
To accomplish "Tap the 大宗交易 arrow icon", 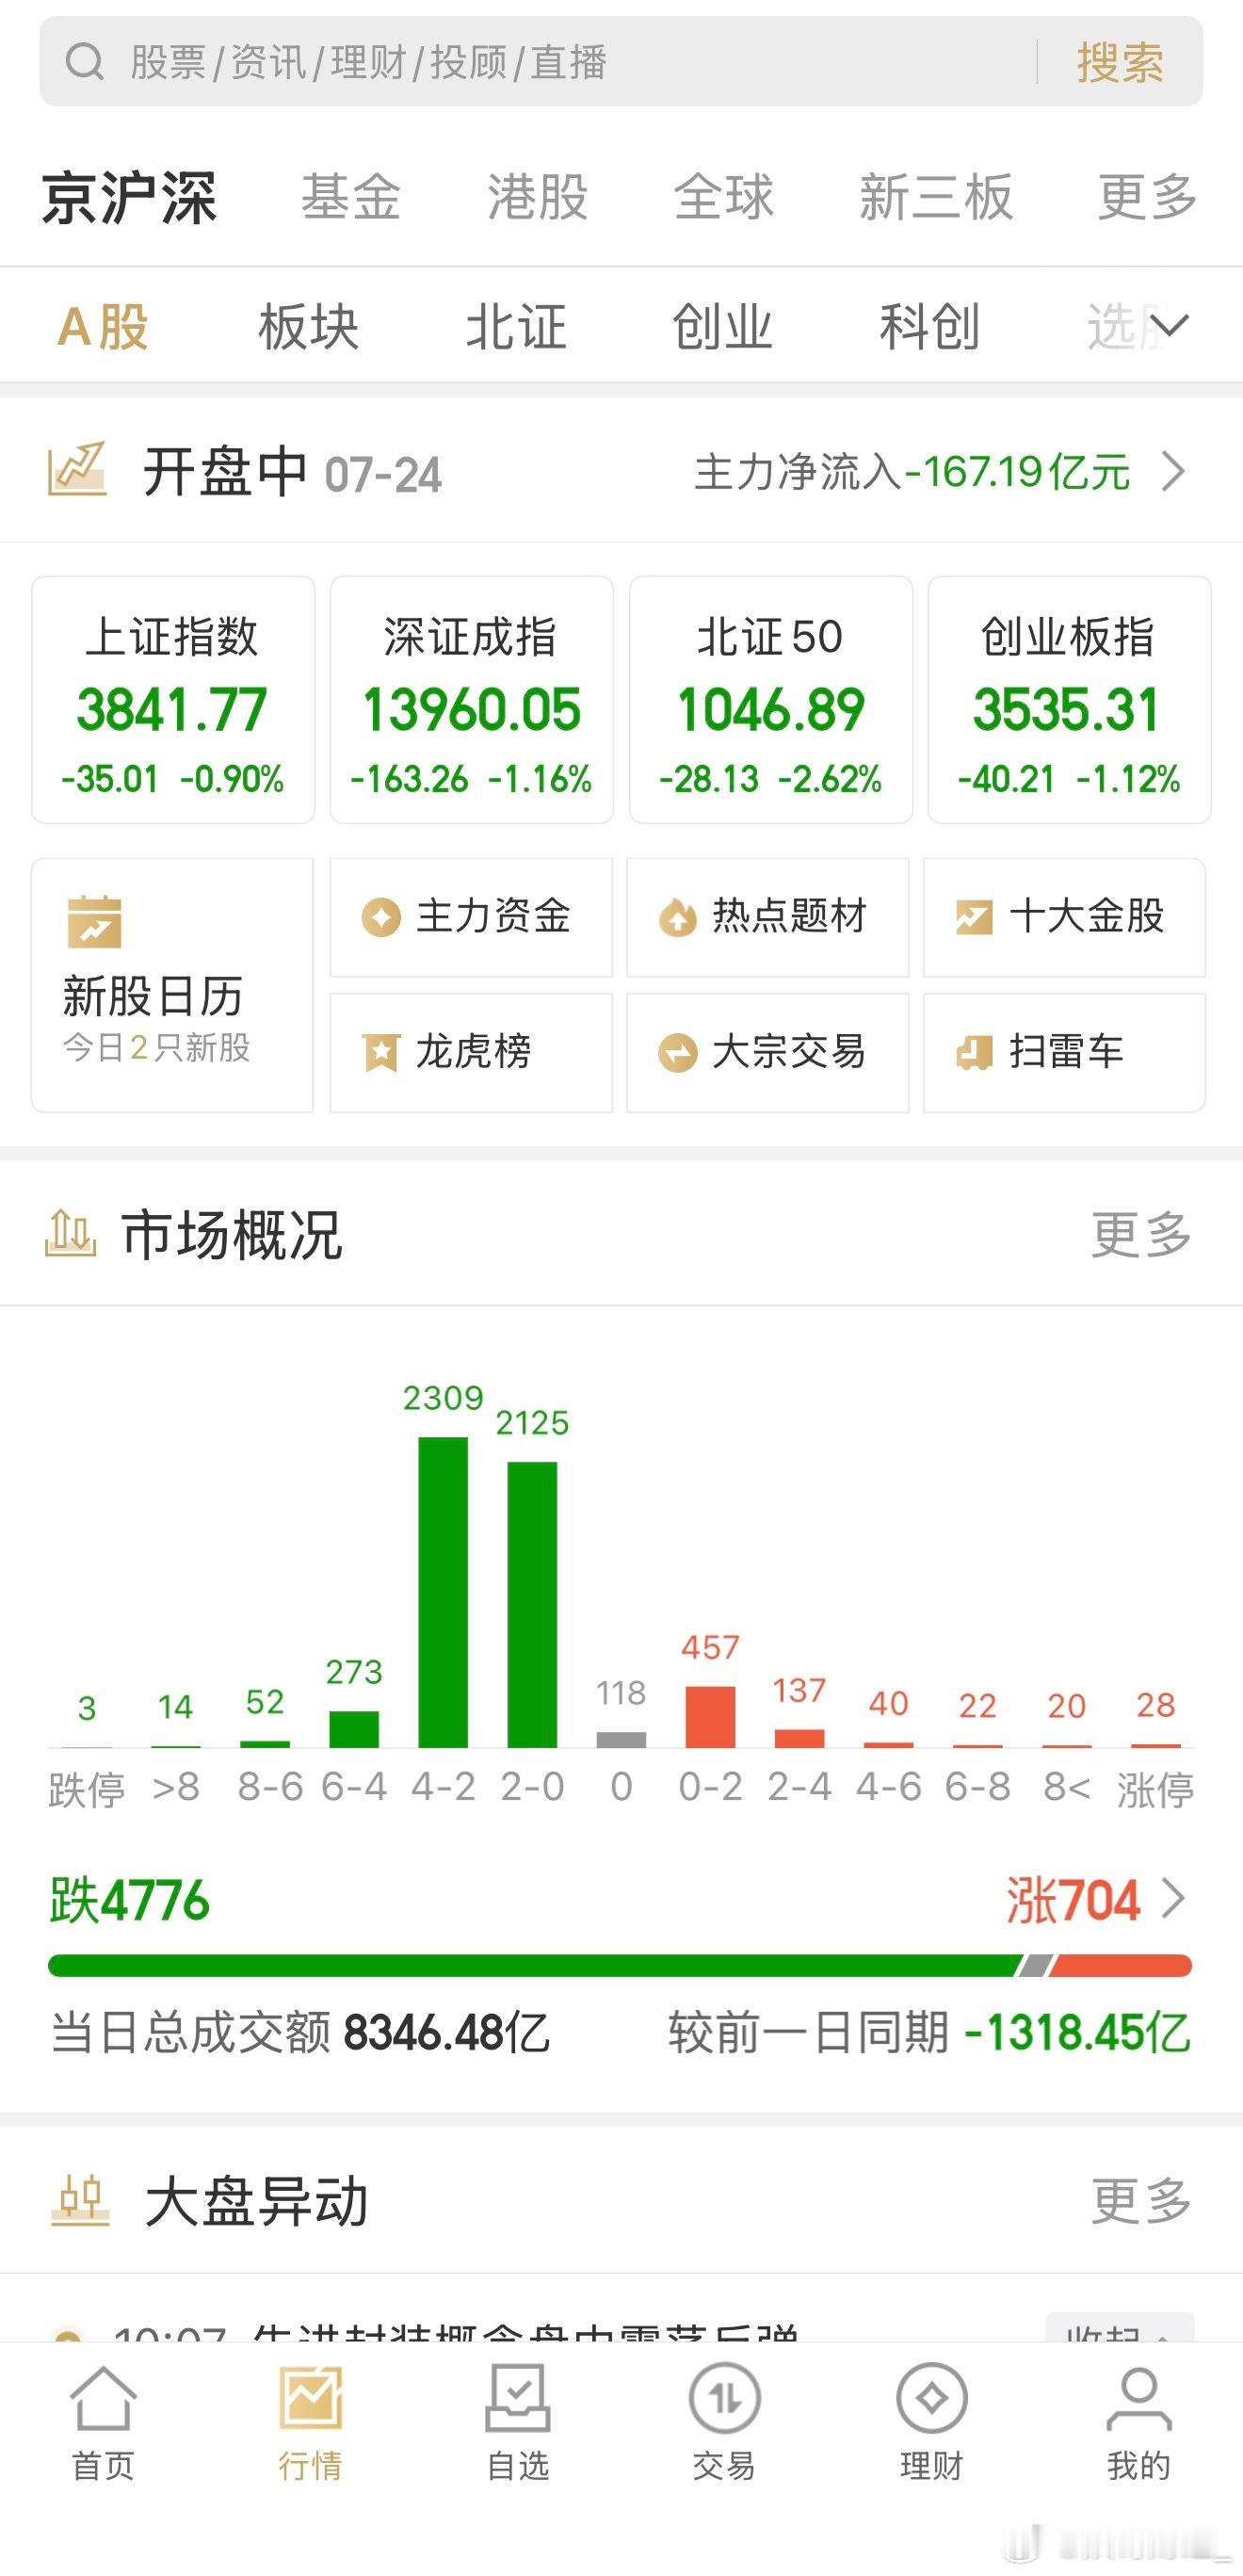I will point(677,1053).
